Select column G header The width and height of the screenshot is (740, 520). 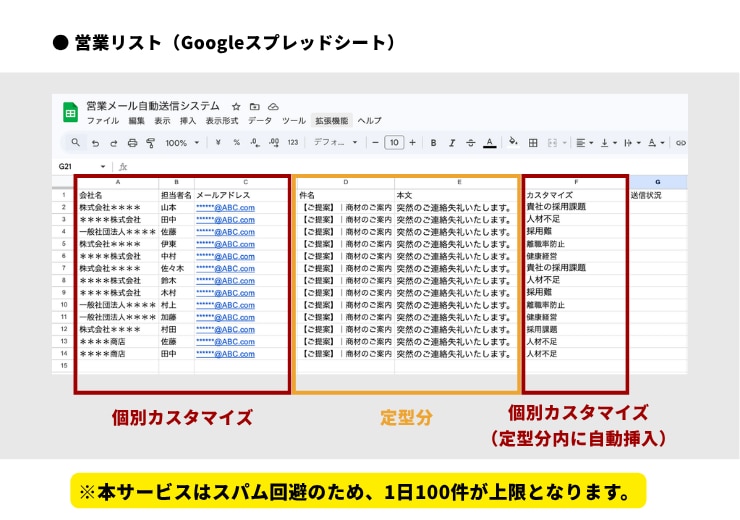(x=657, y=182)
